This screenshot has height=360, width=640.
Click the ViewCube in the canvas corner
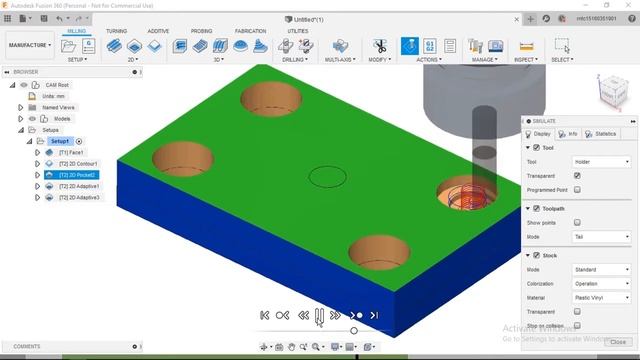[x=613, y=92]
